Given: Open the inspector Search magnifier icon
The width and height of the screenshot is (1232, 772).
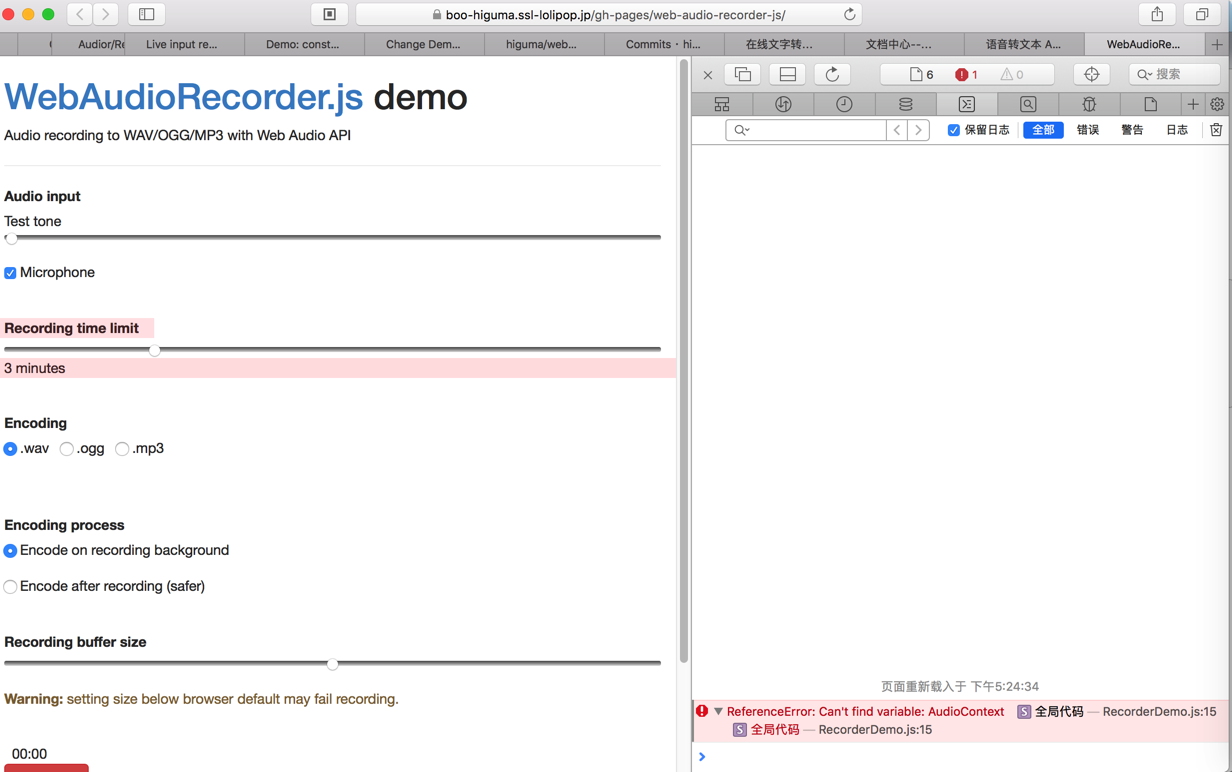Looking at the screenshot, I should (1028, 103).
